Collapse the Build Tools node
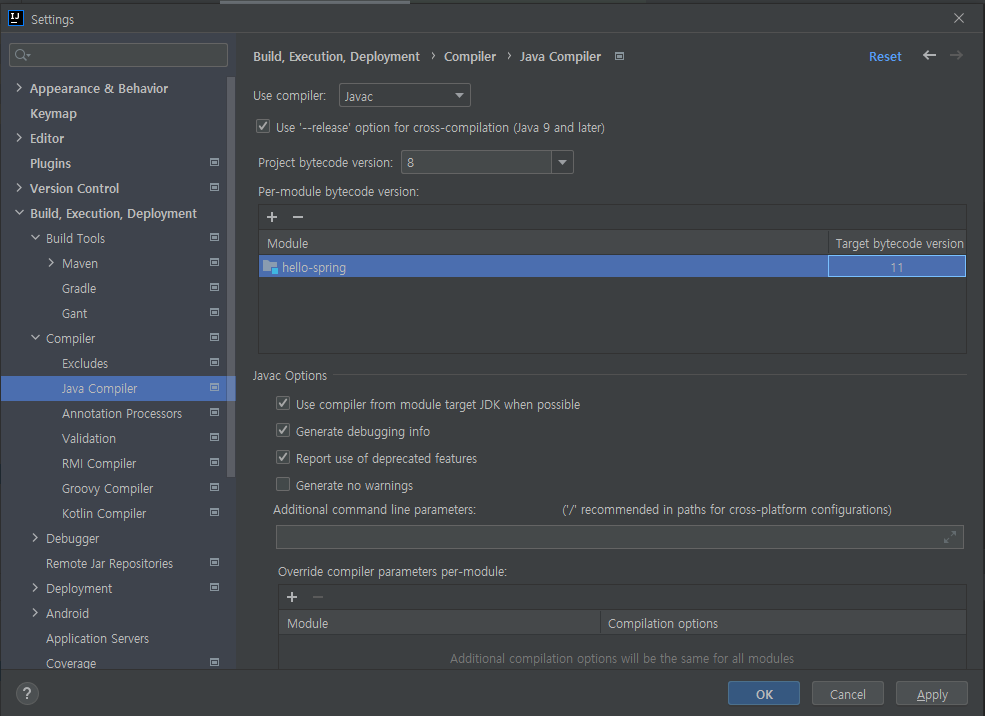Image resolution: width=985 pixels, height=716 pixels. pos(35,237)
